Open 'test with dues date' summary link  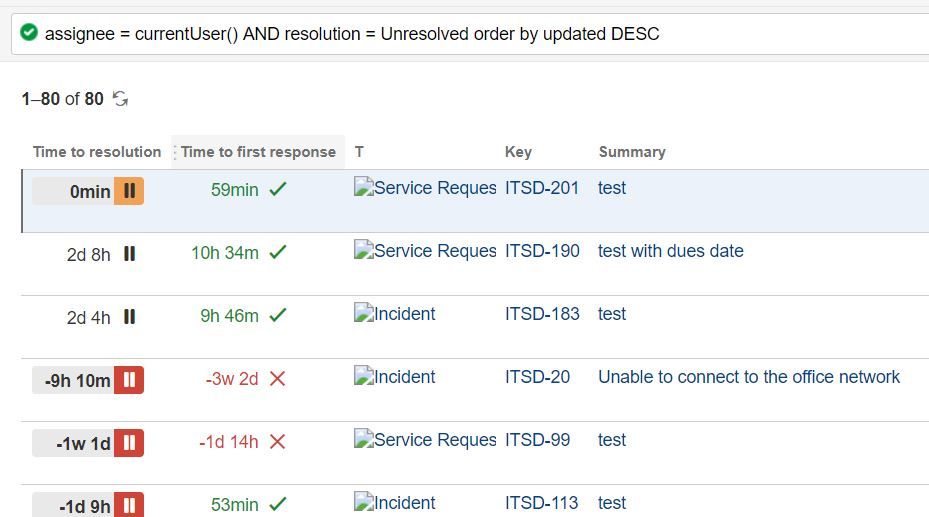tap(671, 251)
